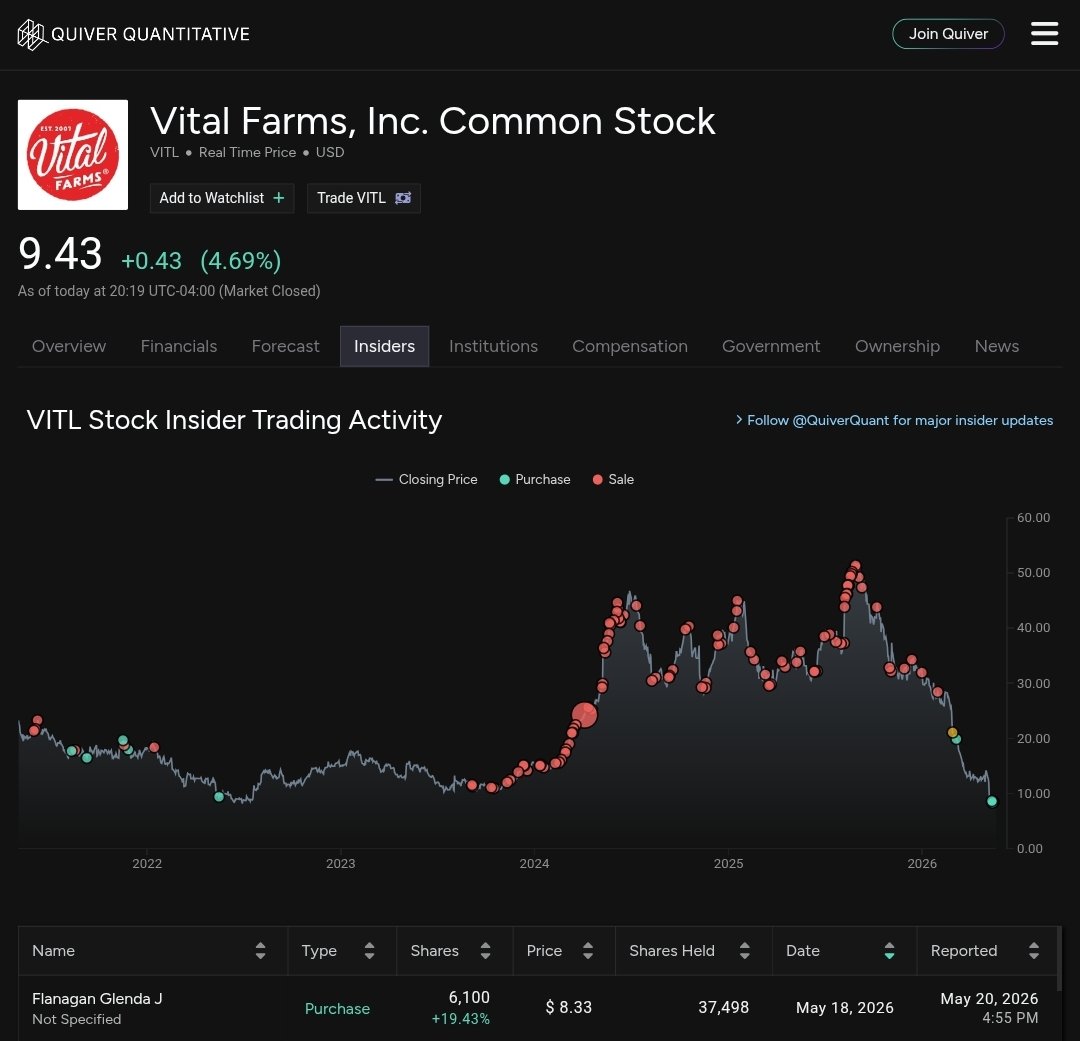Switch to the News tab
The height and width of the screenshot is (1041, 1080).
[x=997, y=347]
